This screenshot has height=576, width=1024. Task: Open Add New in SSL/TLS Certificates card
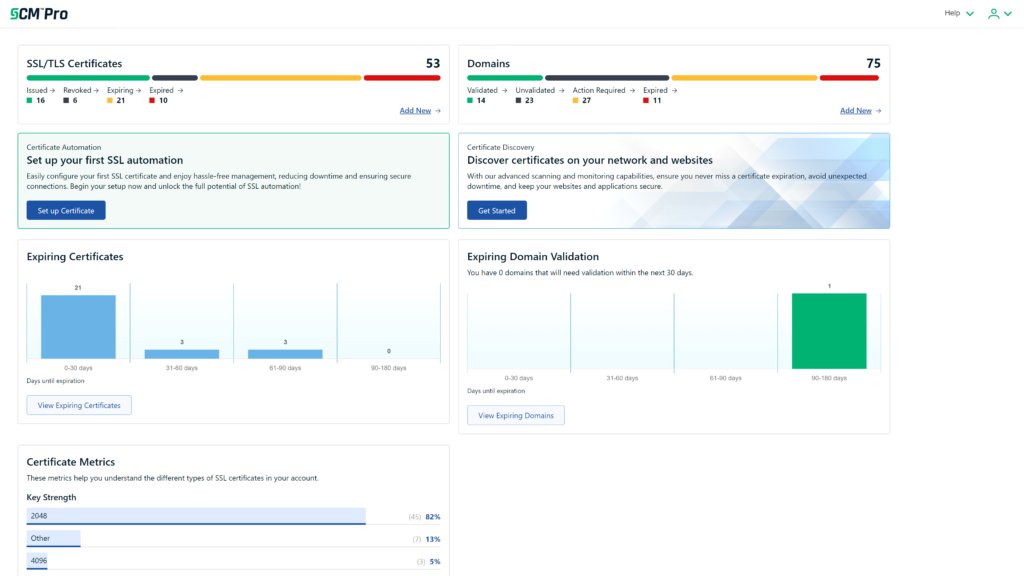(x=417, y=110)
